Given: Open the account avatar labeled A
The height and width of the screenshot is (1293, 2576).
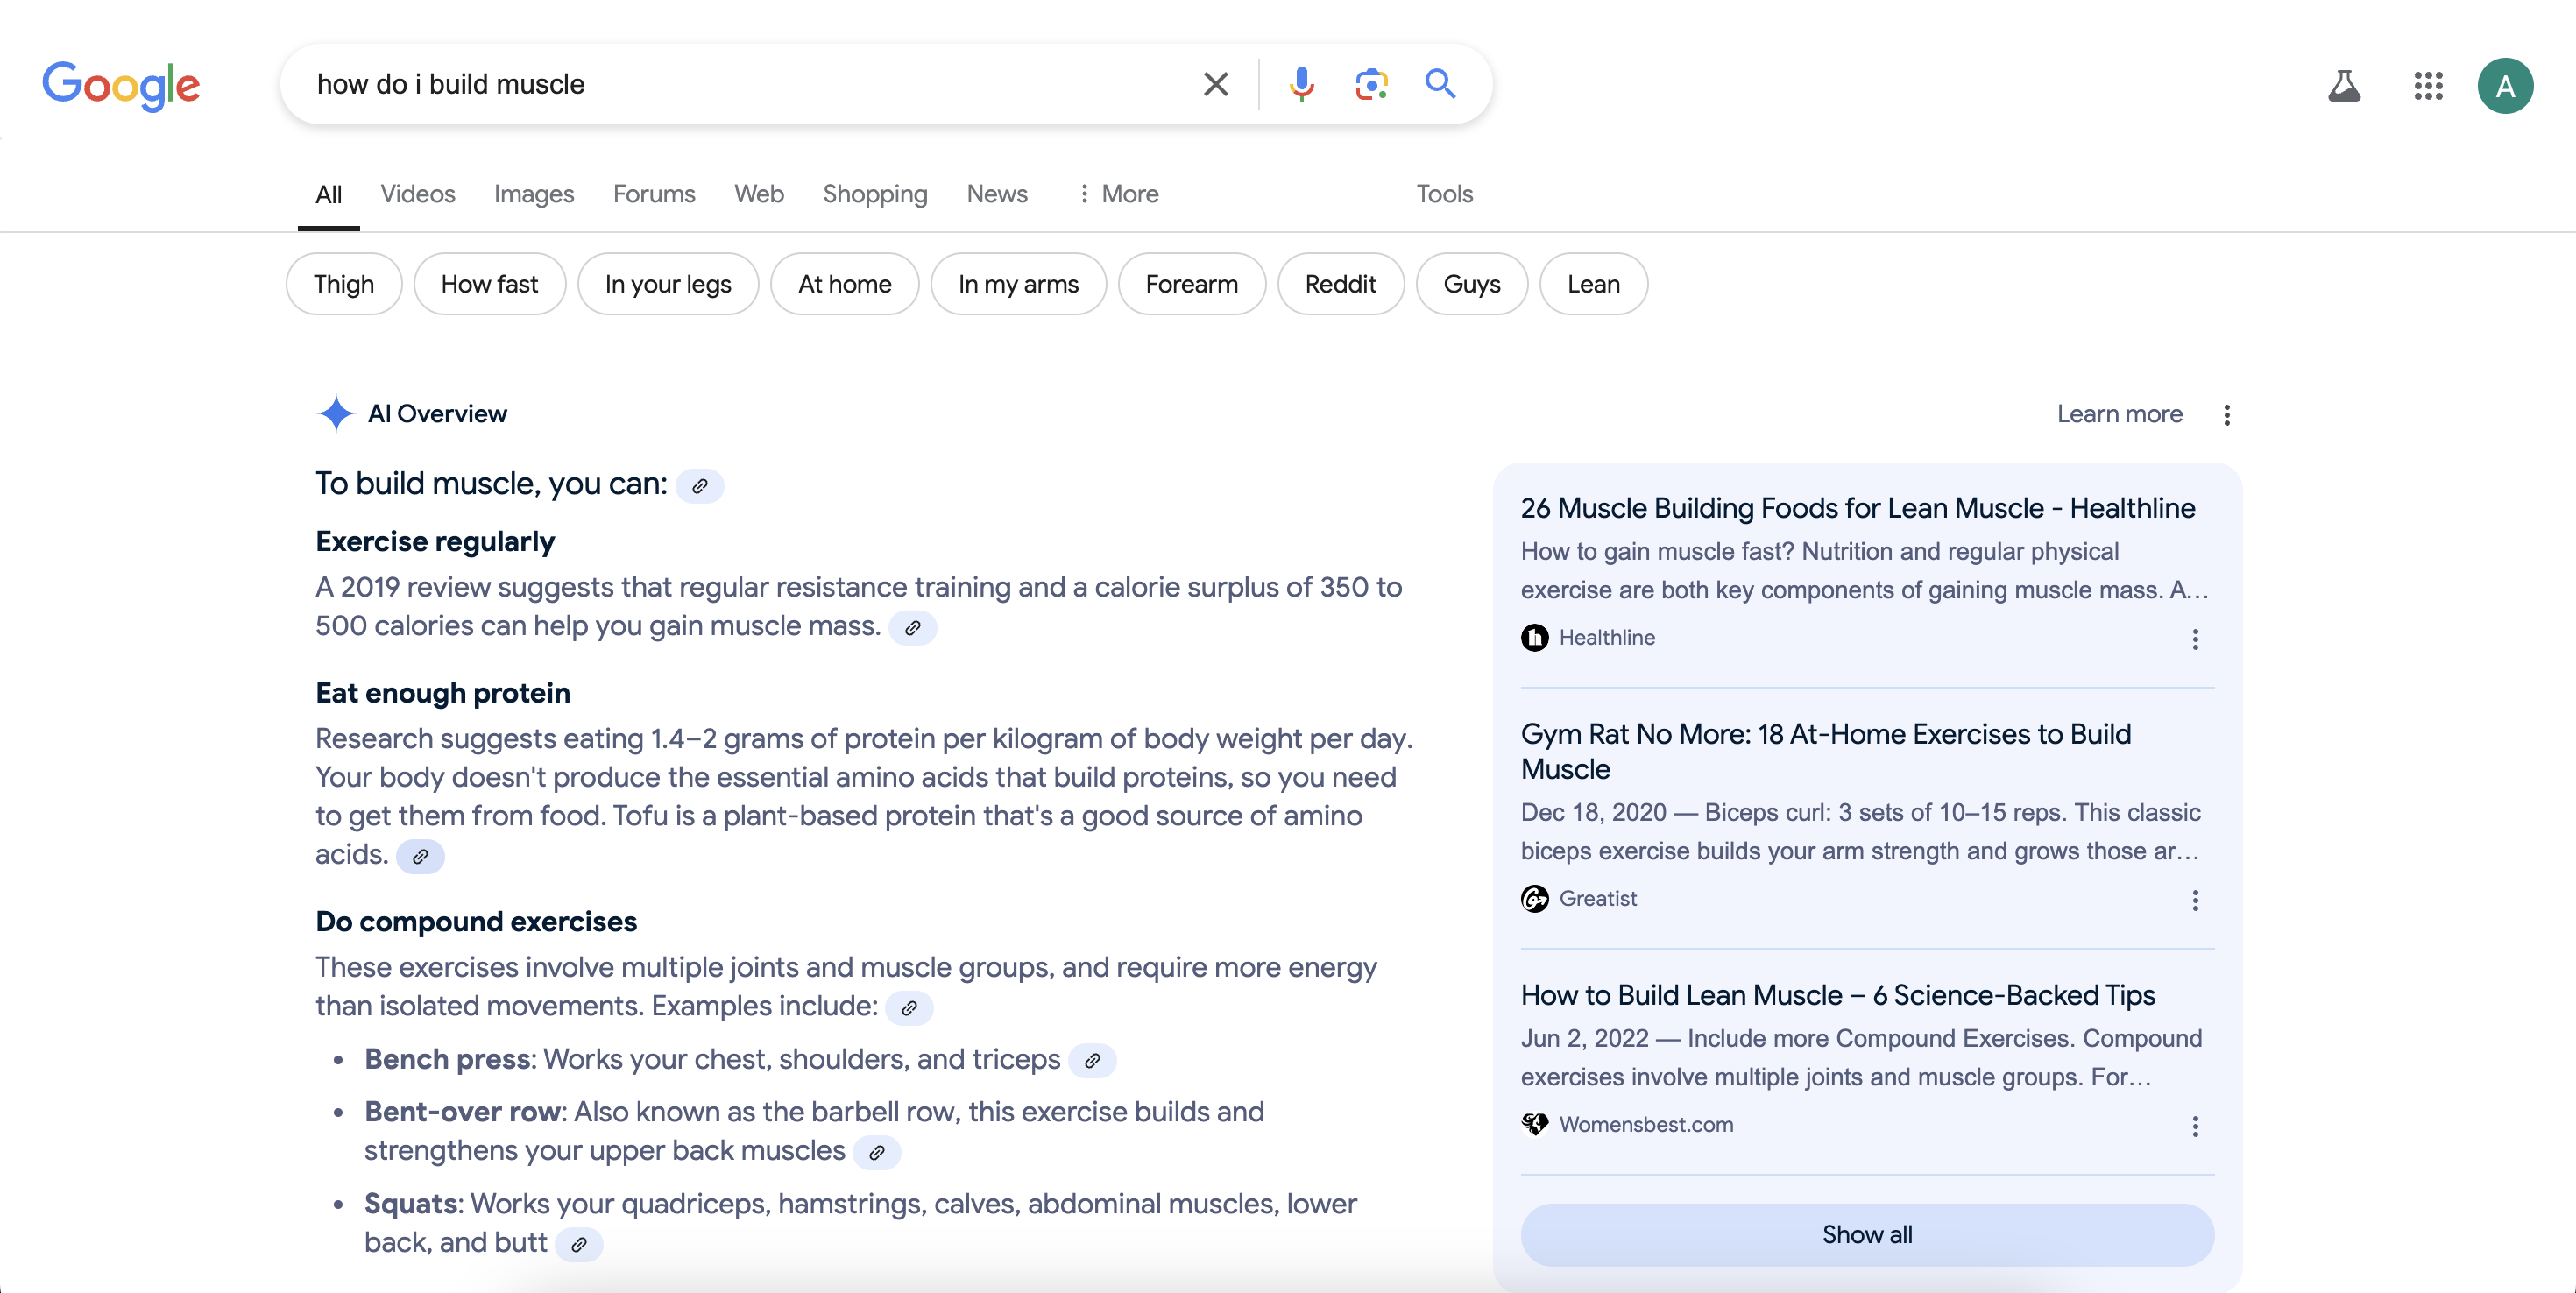Looking at the screenshot, I should (x=2505, y=86).
